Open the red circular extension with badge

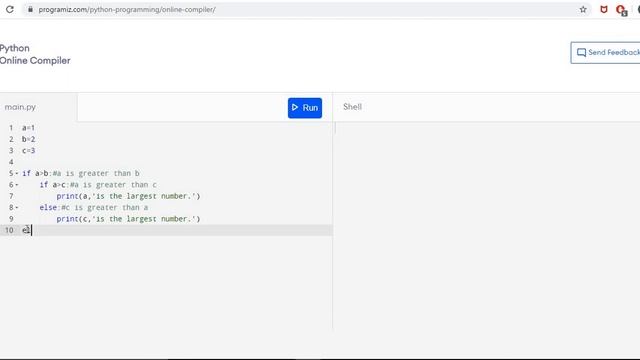(622, 10)
